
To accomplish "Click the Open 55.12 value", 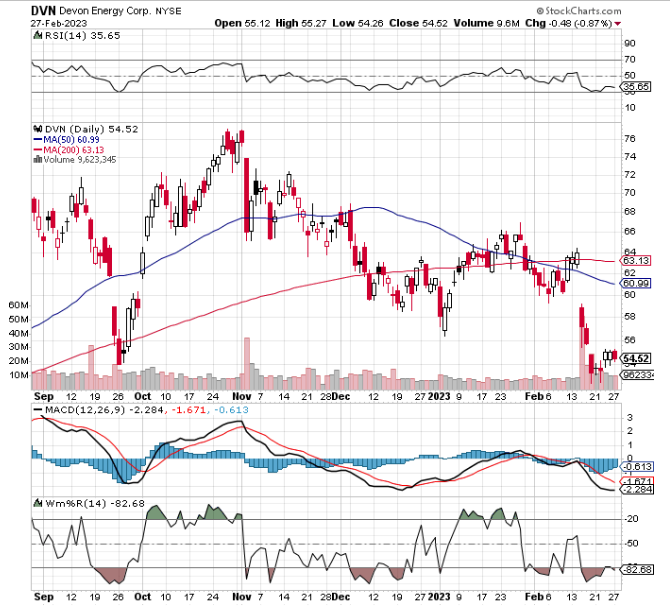I will (x=242, y=23).
